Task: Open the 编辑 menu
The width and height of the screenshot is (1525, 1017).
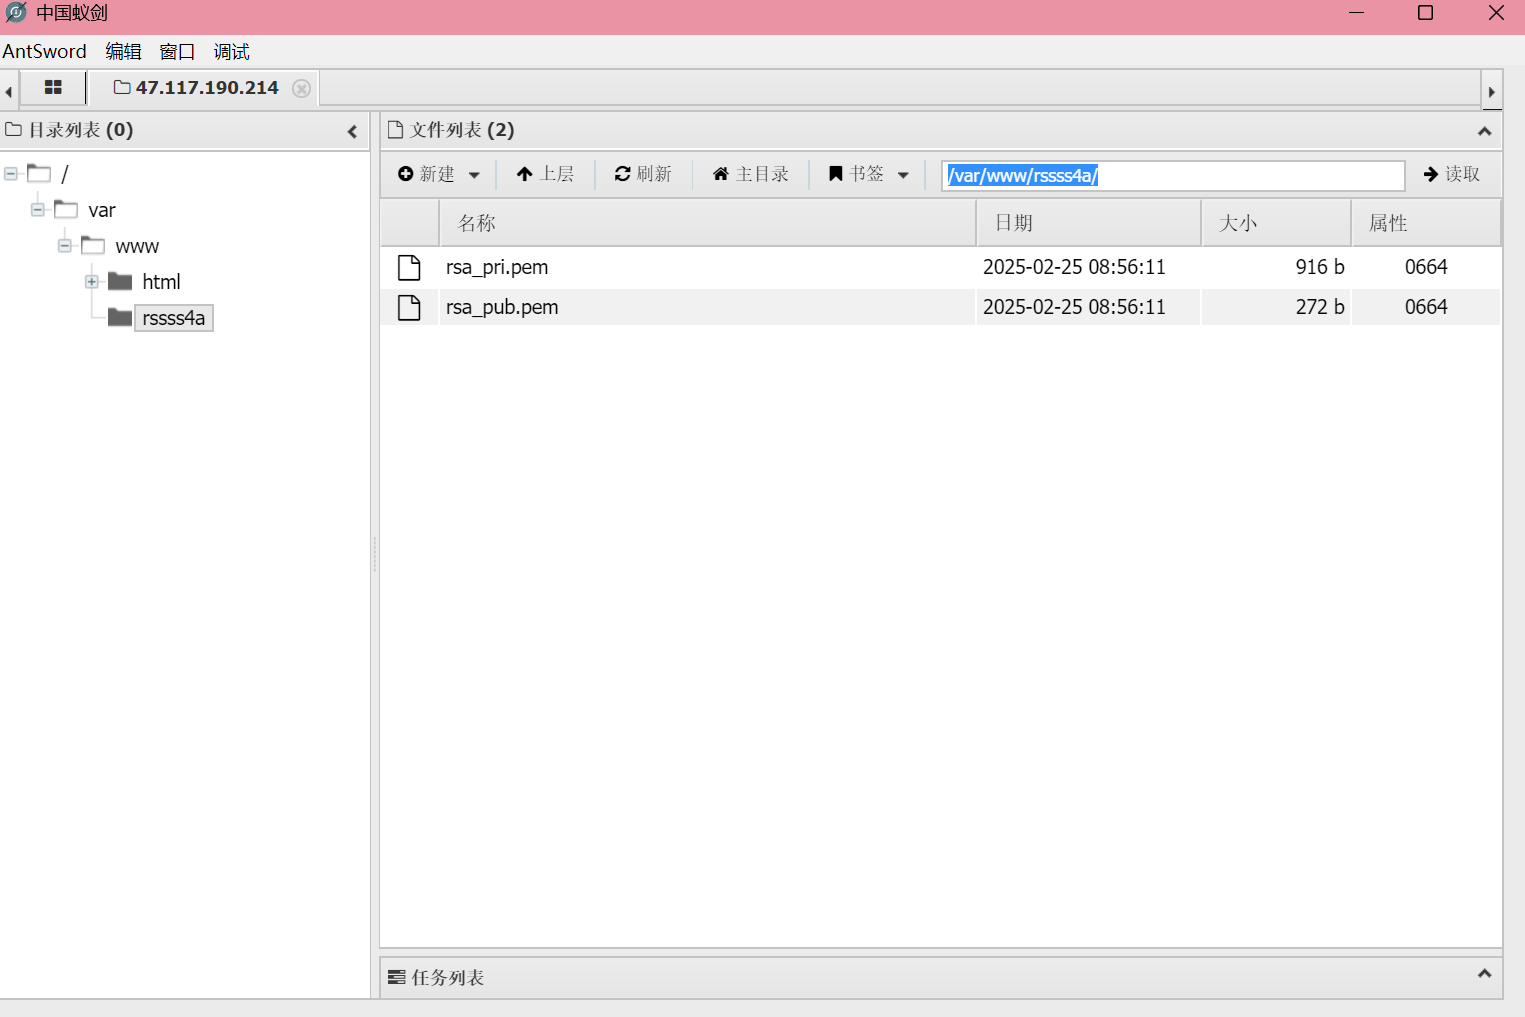Action: tap(124, 51)
